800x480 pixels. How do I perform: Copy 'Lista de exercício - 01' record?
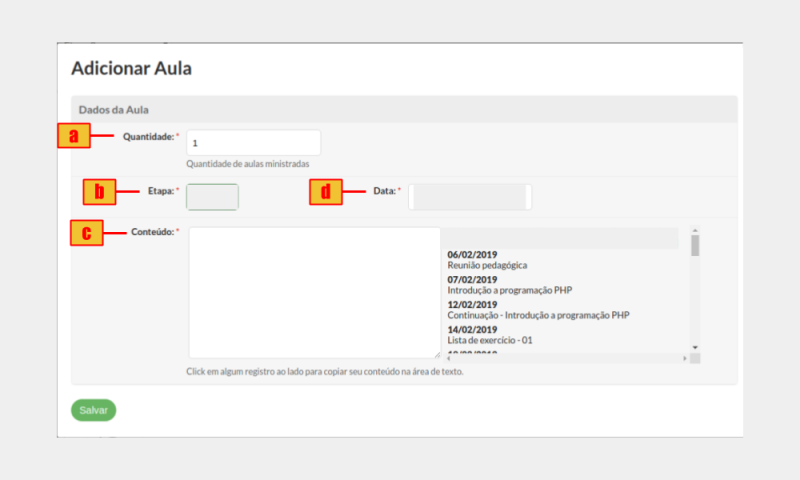point(490,340)
